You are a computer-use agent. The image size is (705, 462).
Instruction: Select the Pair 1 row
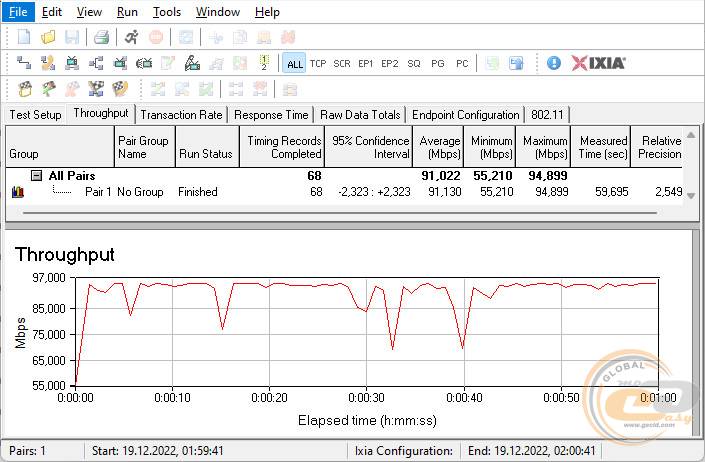point(344,192)
